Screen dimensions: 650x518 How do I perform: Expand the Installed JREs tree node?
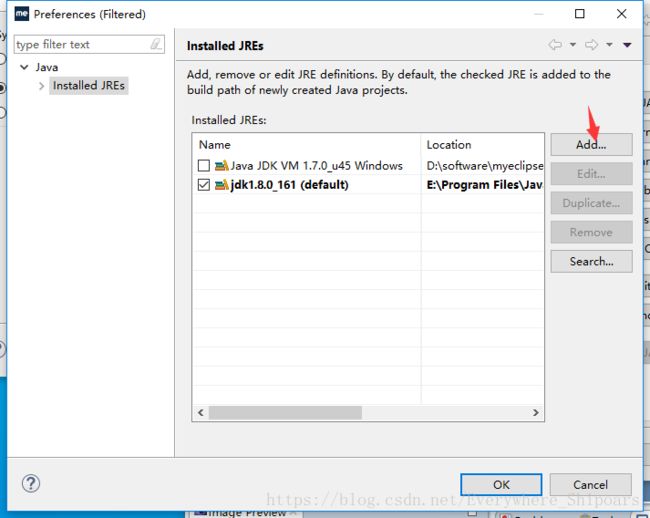tap(41, 86)
